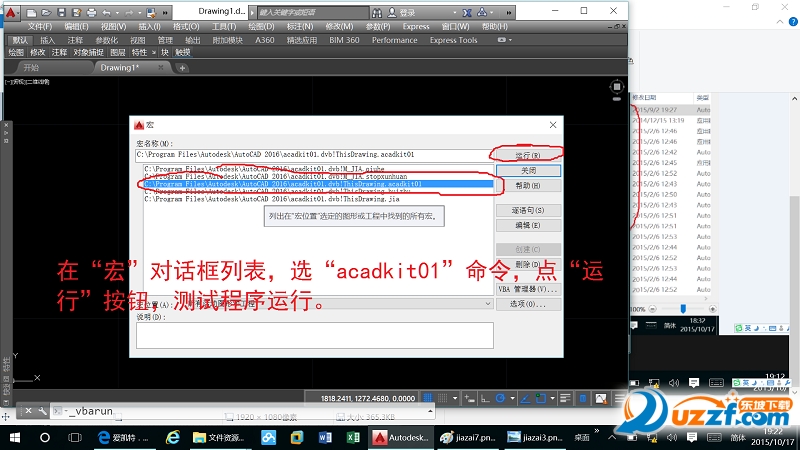Toggle dynamic input icon in status bar

[x=469, y=398]
